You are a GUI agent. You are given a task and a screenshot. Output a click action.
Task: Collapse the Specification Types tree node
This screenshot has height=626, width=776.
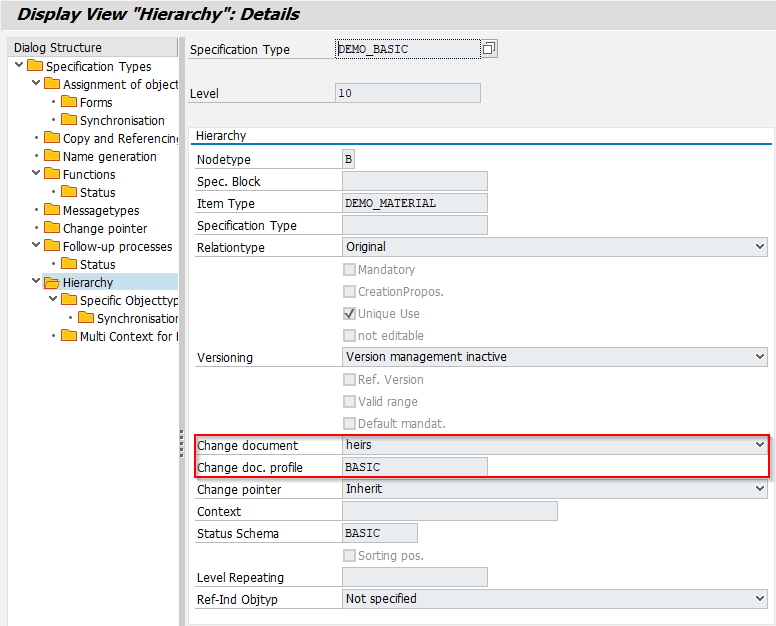(x=19, y=66)
